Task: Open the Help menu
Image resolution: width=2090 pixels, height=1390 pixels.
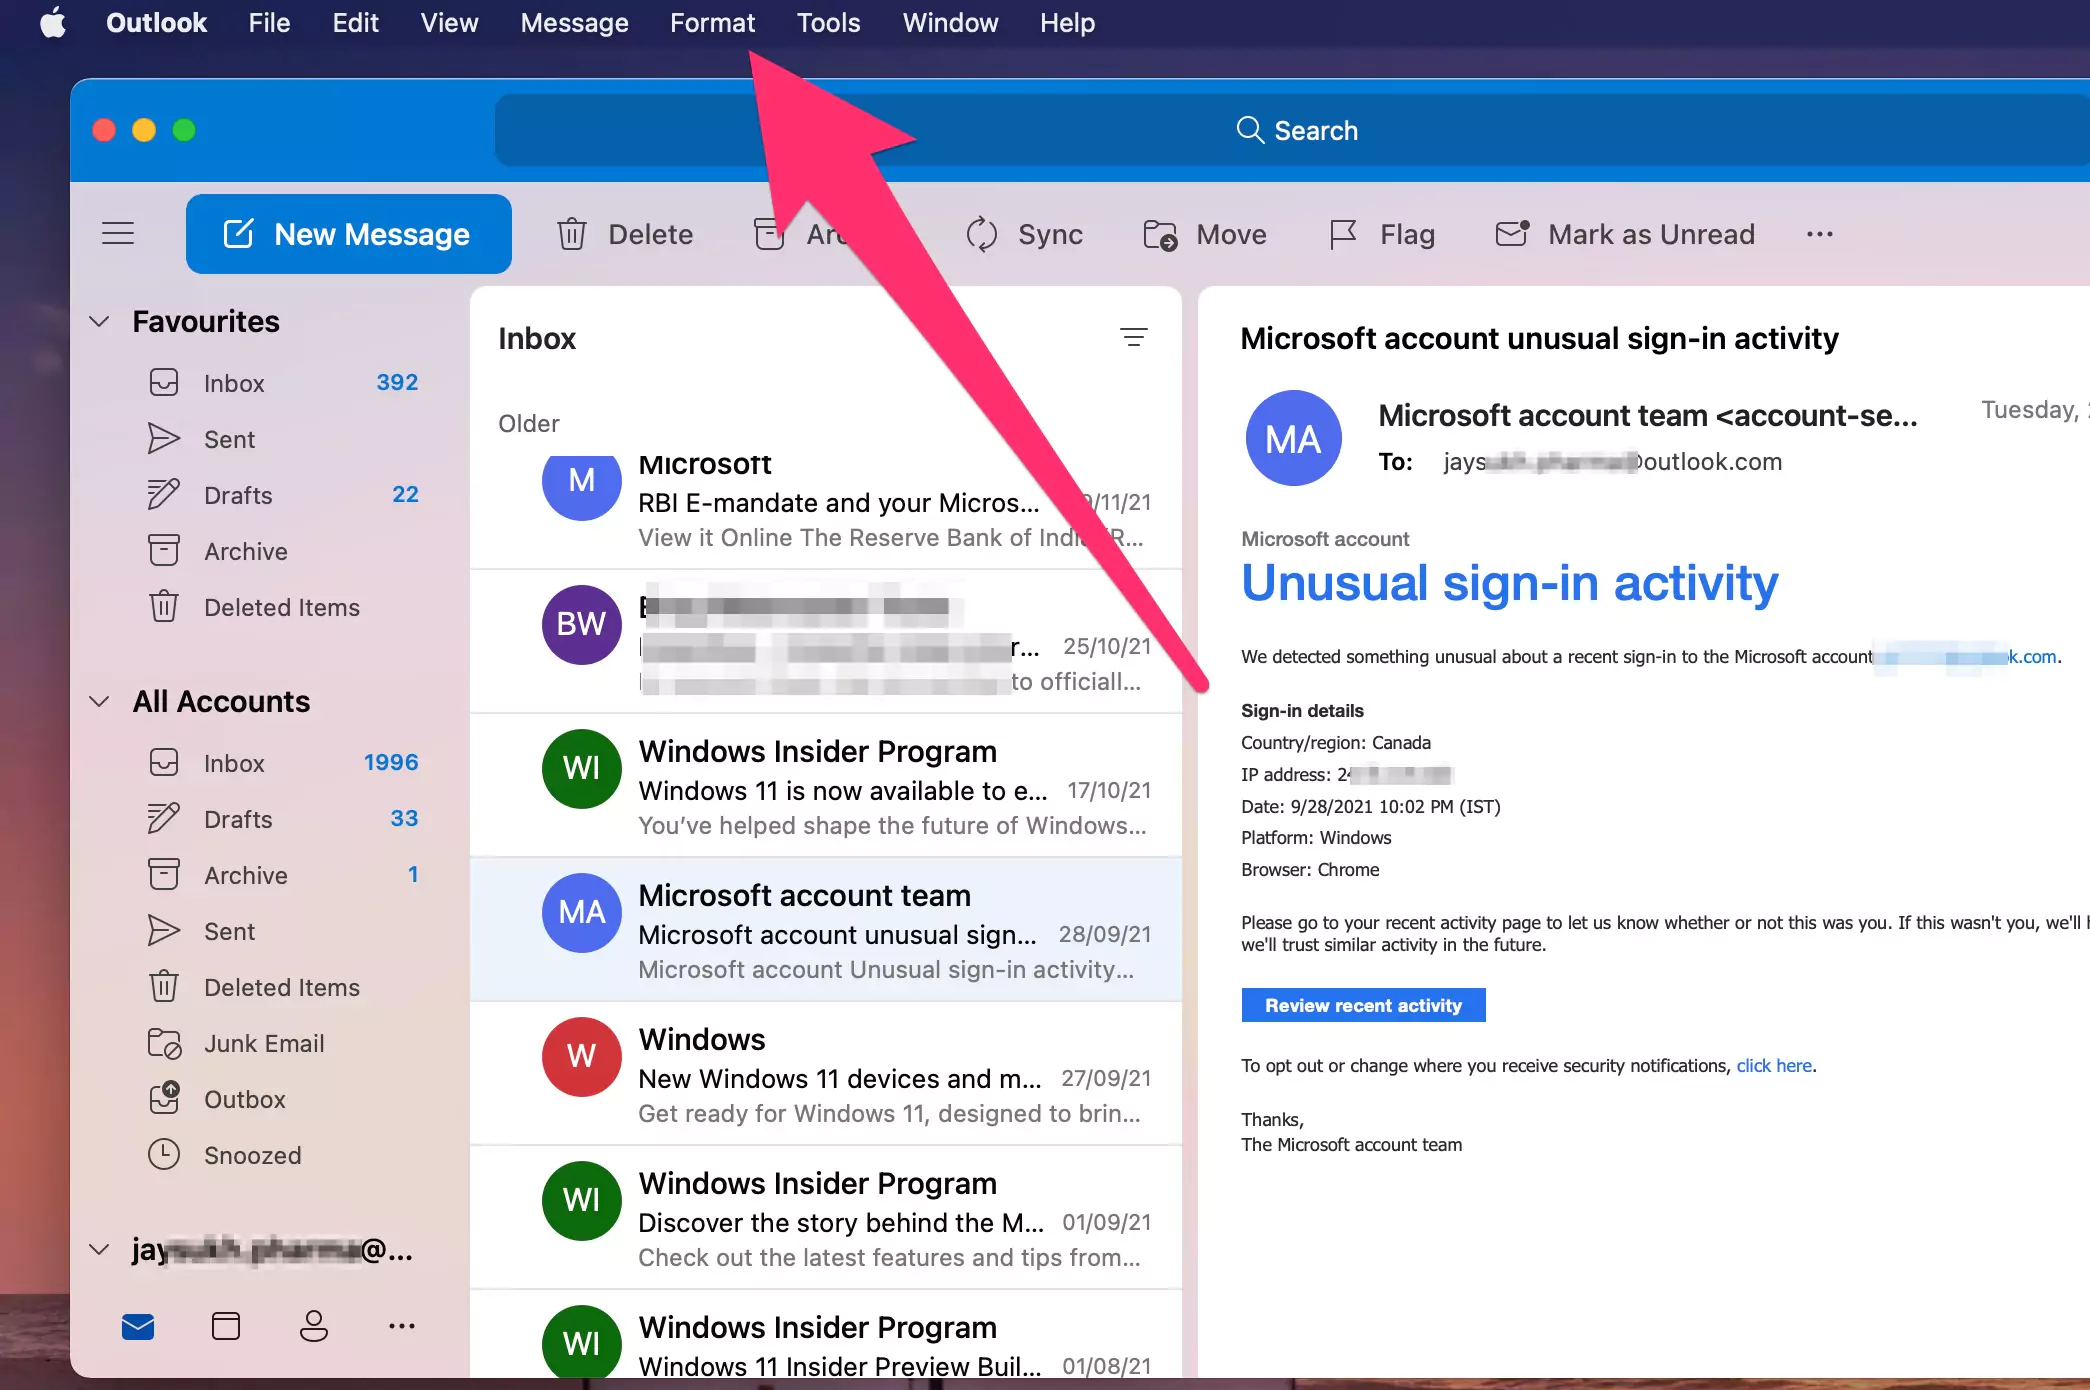Action: pos(1067,22)
